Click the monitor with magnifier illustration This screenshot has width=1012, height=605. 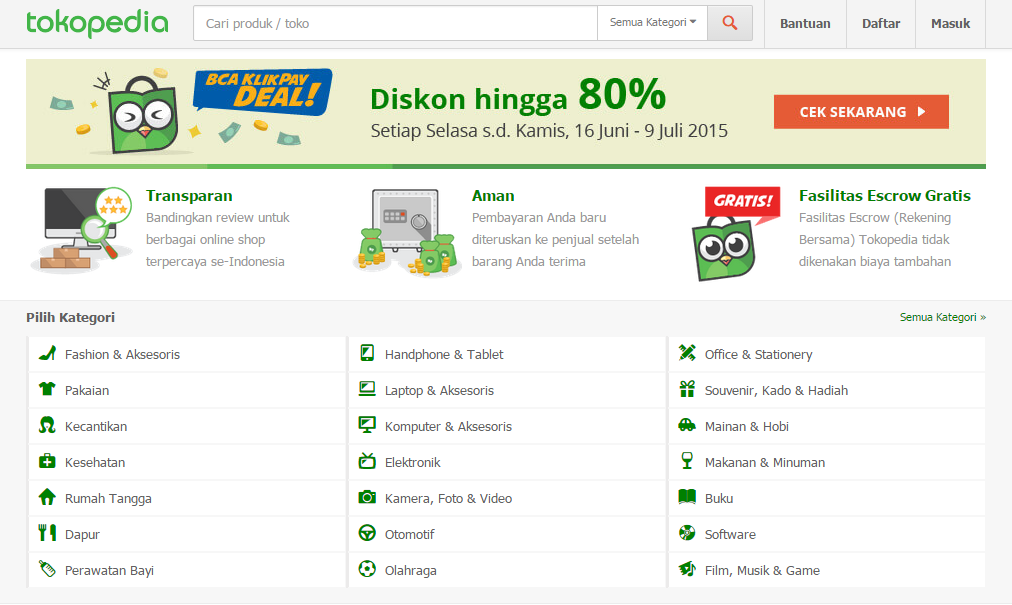point(81,230)
